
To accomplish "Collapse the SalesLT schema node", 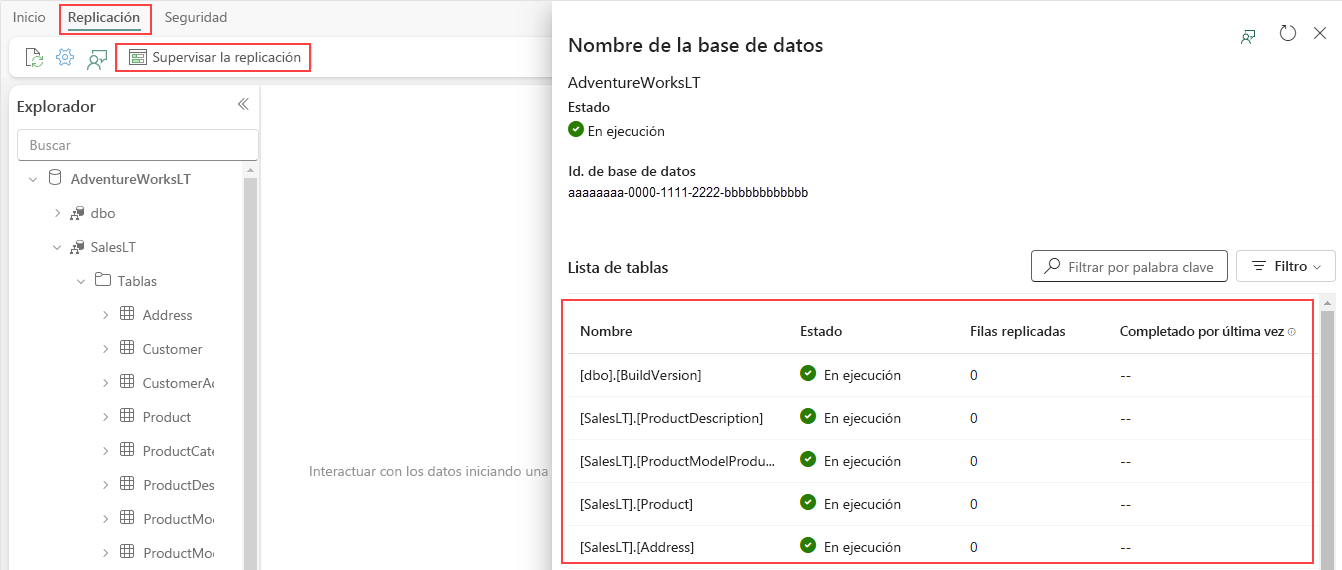I will tap(57, 247).
